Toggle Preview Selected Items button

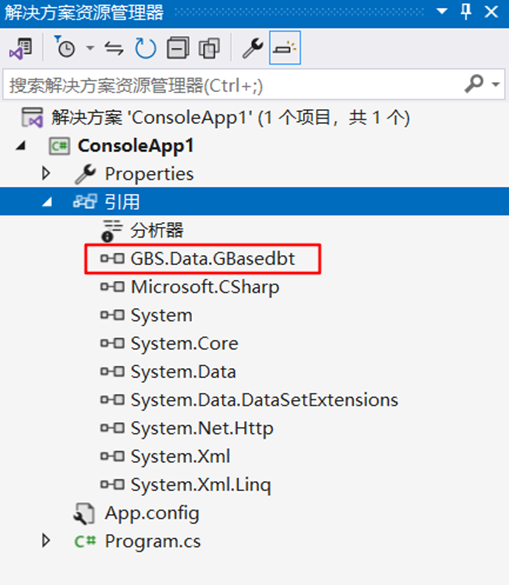tap(285, 48)
